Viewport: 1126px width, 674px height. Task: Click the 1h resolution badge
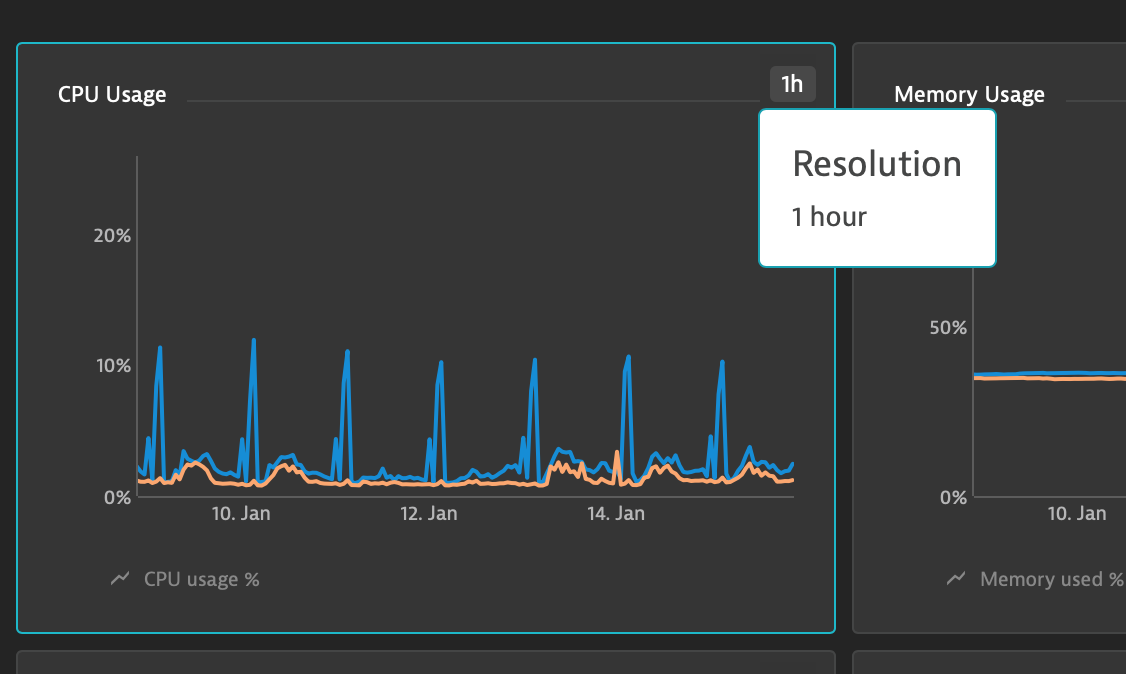coord(792,84)
